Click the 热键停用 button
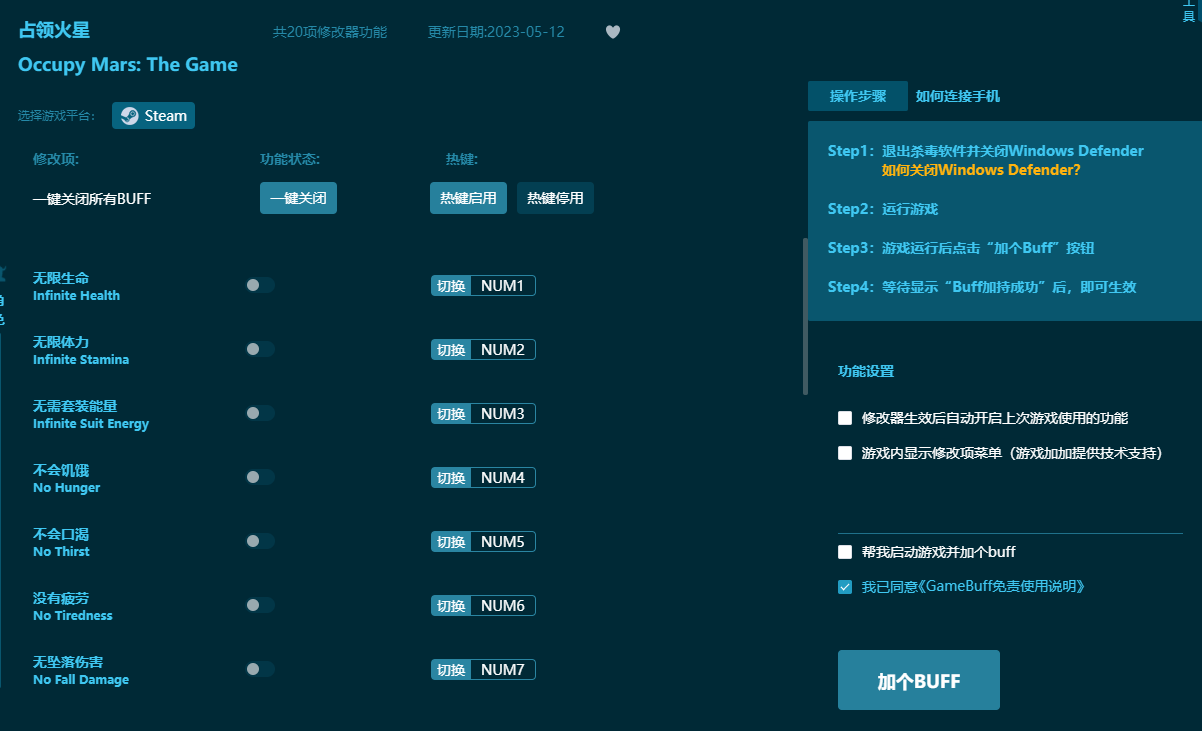This screenshot has height=731, width=1202. 555,198
